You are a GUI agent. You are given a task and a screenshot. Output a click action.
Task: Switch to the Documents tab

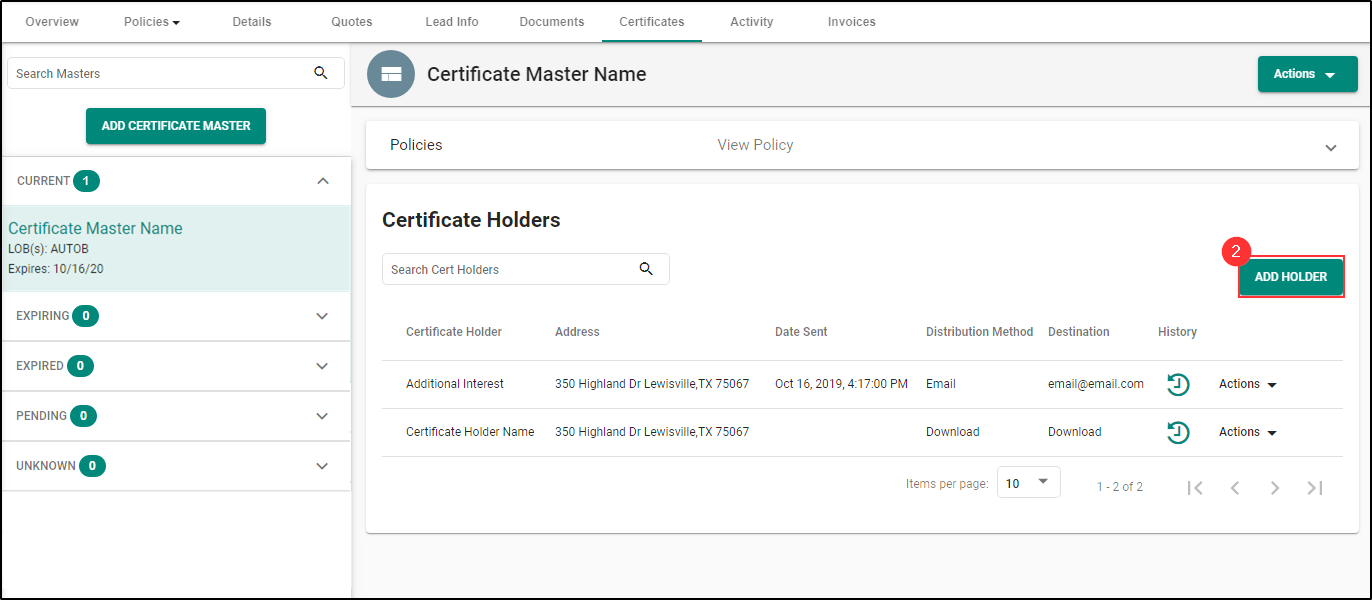coord(552,21)
